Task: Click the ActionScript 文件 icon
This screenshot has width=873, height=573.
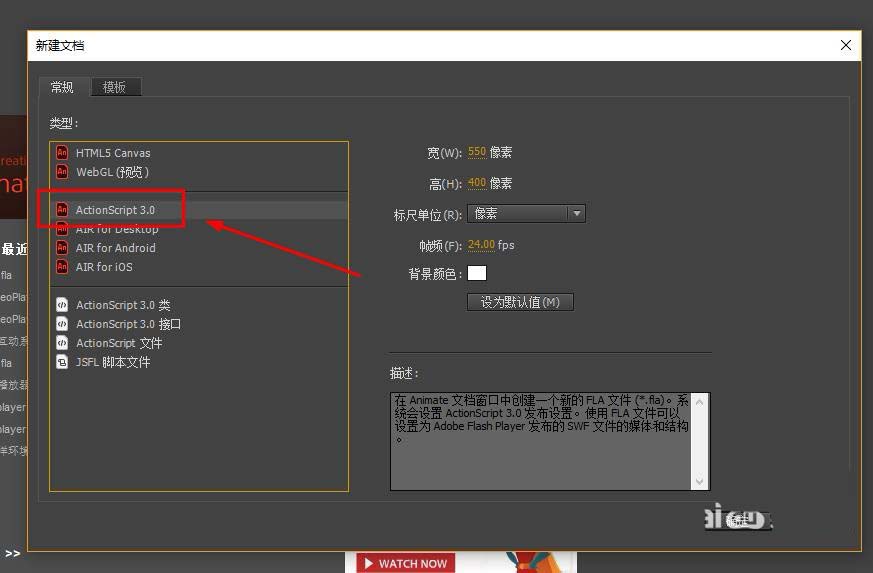Action: click(x=62, y=343)
